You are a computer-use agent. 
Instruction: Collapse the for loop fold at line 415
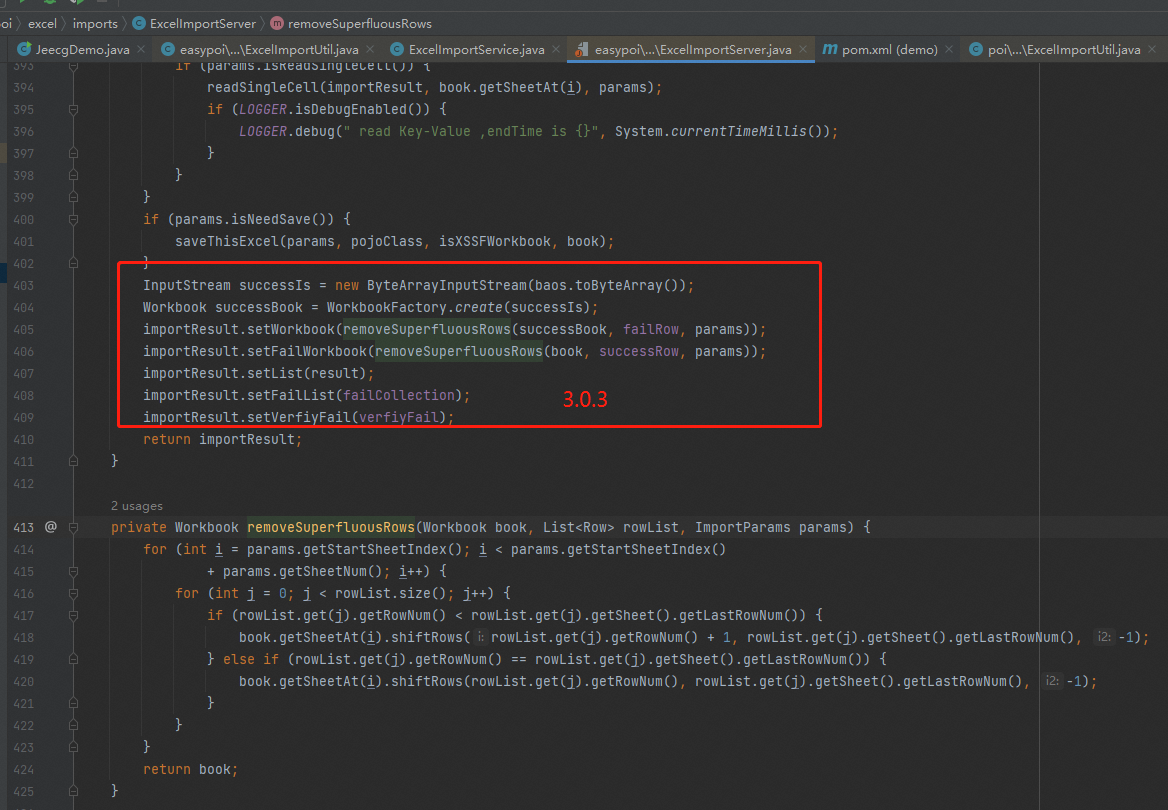coord(73,572)
